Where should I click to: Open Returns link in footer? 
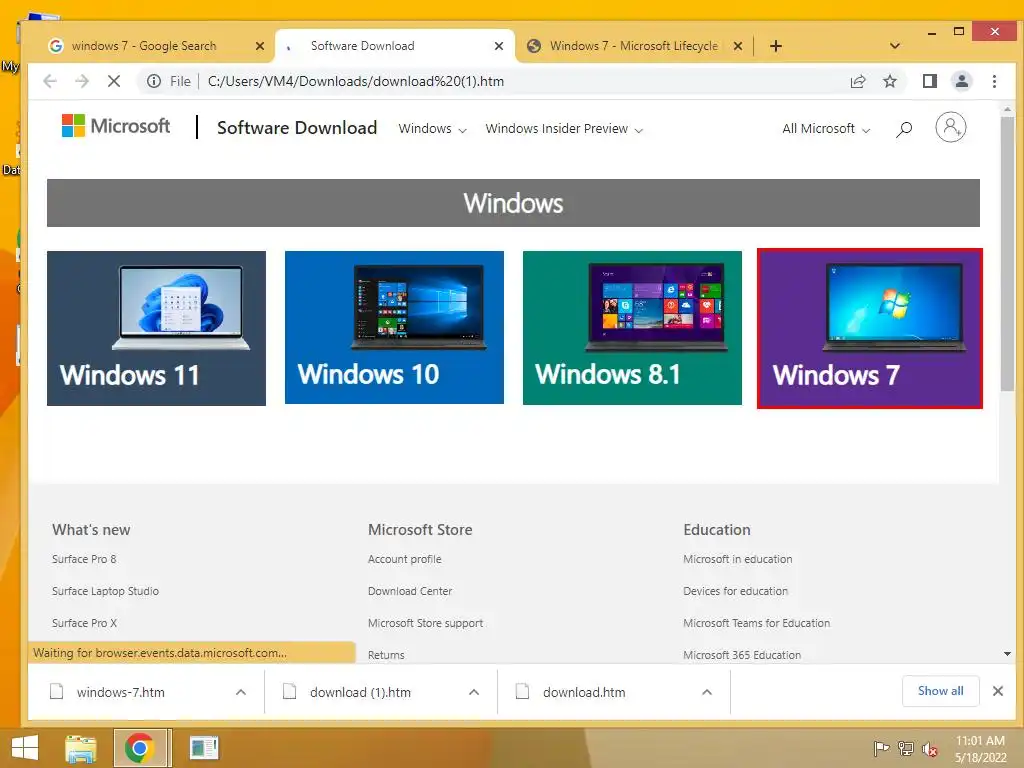[x=386, y=655]
